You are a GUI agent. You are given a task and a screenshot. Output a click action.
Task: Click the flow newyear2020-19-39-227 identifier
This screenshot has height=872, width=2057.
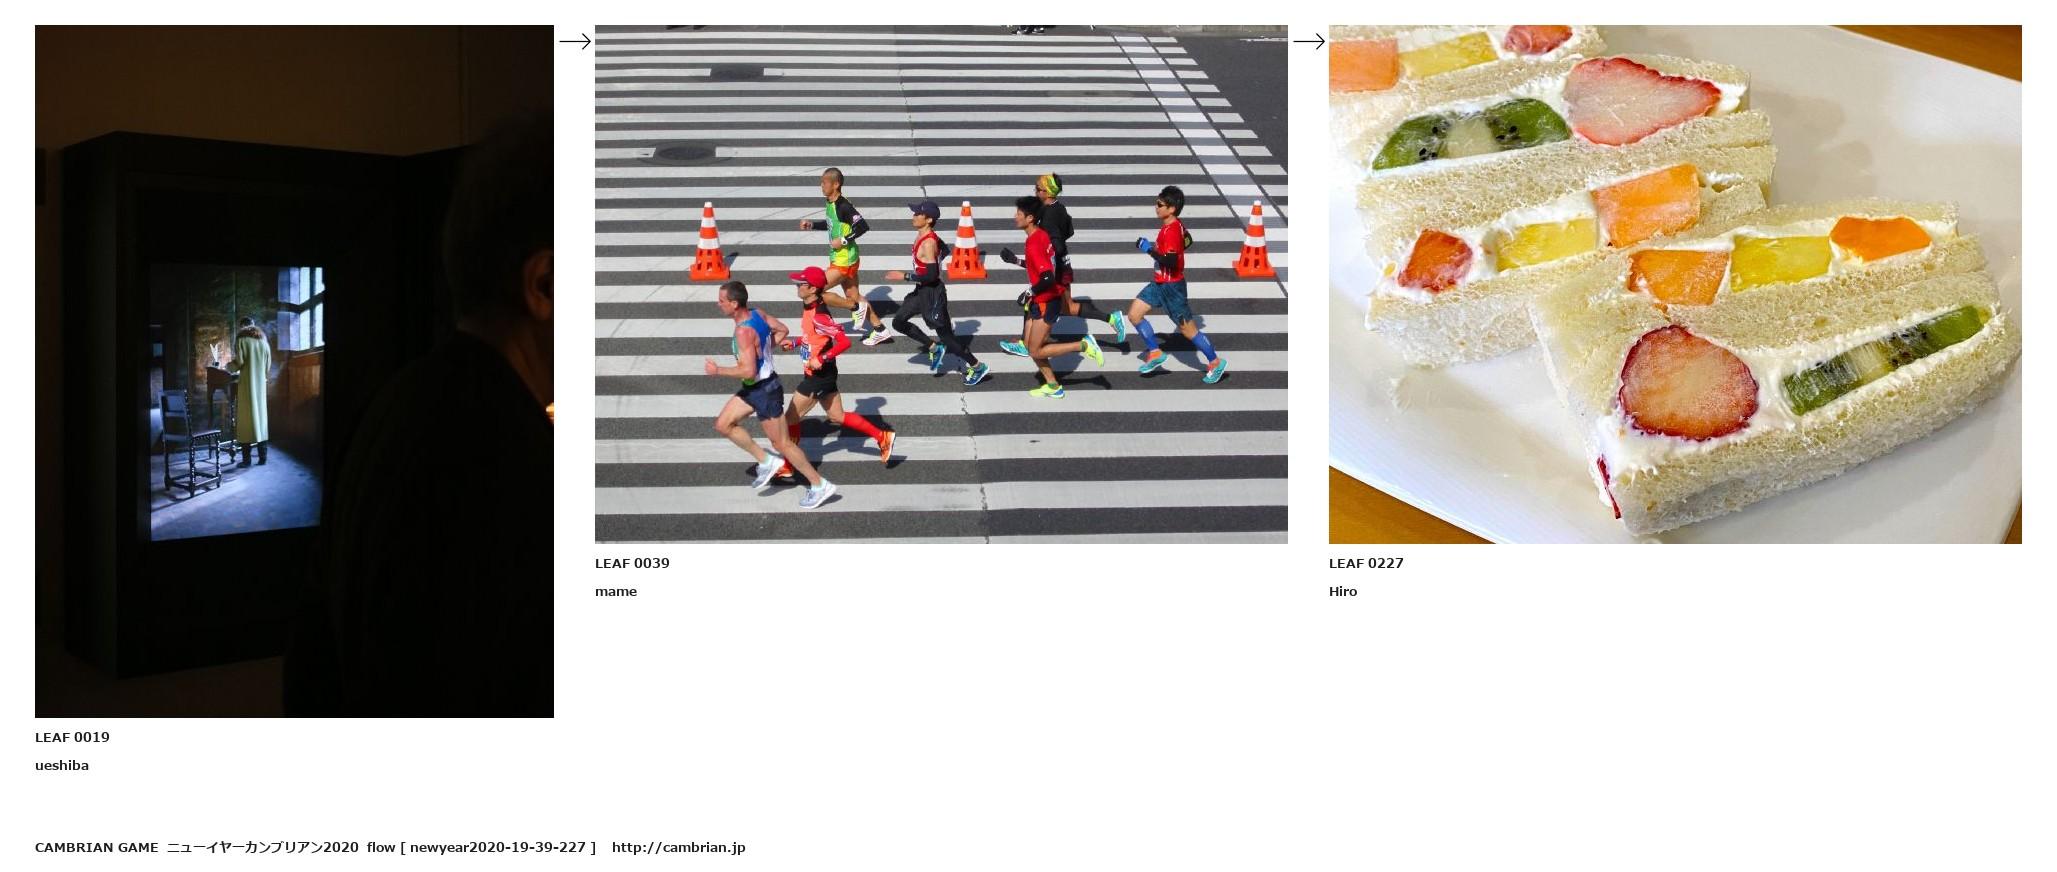(481, 847)
